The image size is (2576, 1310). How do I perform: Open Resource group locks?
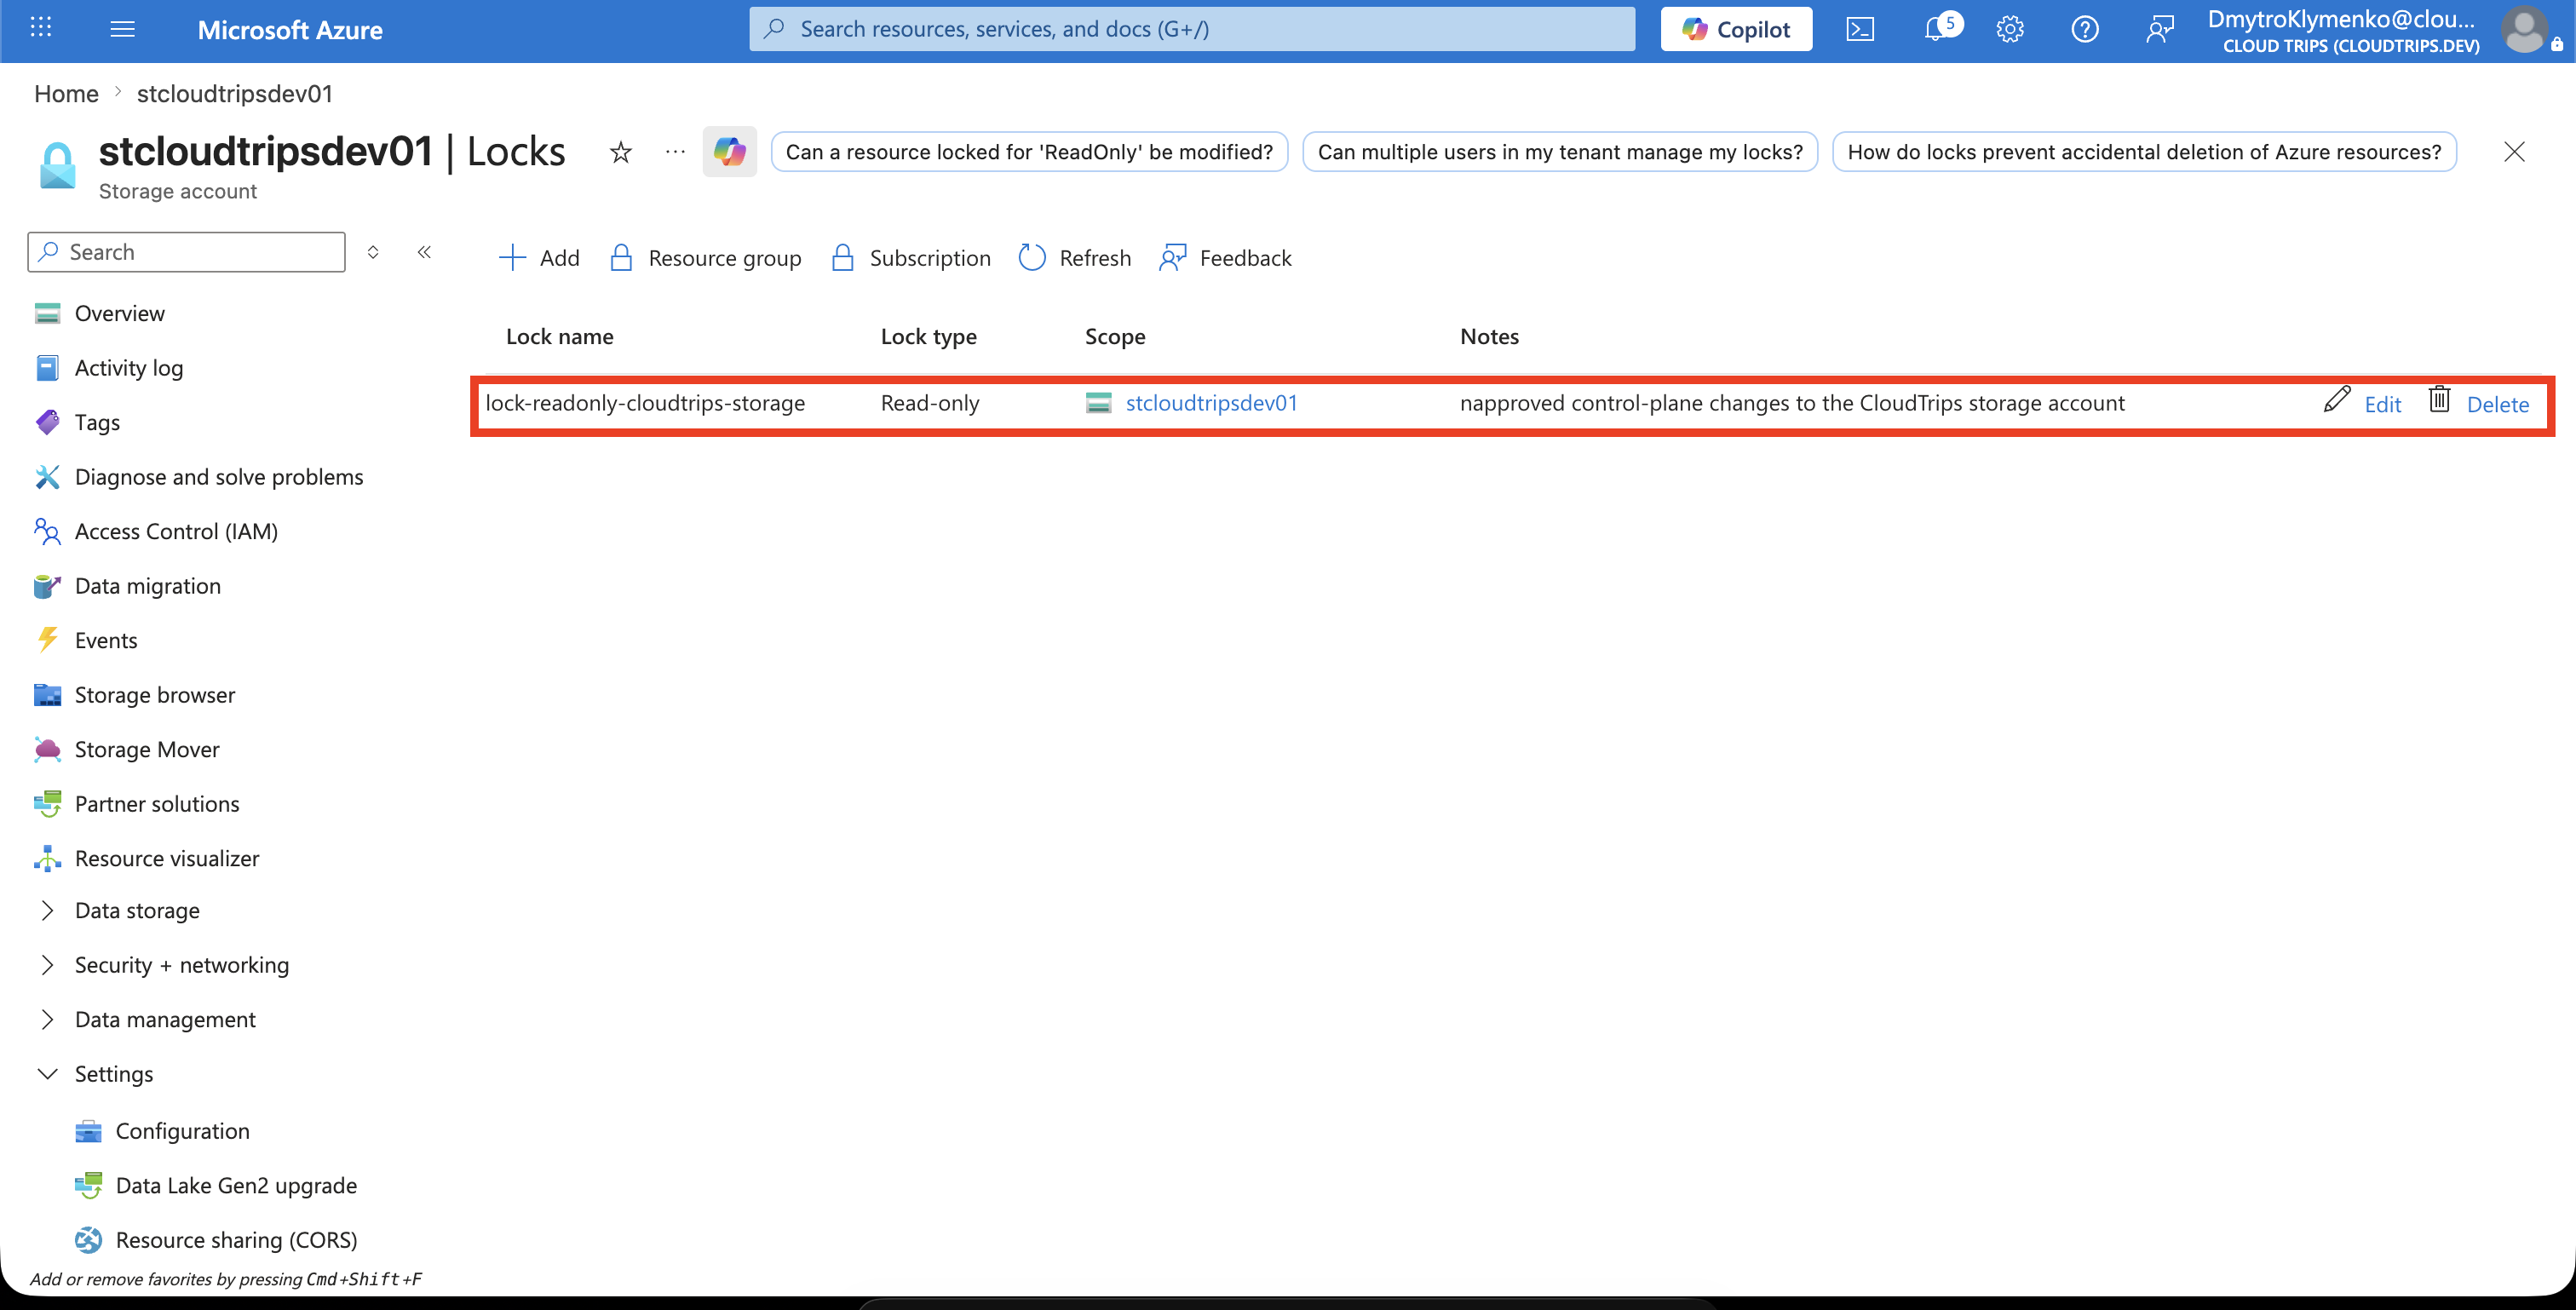[x=705, y=258]
